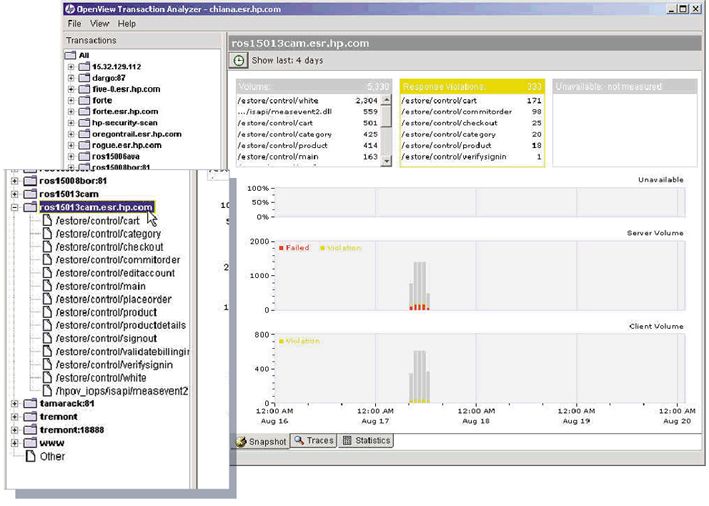Click the ros15013cam folder icon
This screenshot has height=506, width=709.
30,194
